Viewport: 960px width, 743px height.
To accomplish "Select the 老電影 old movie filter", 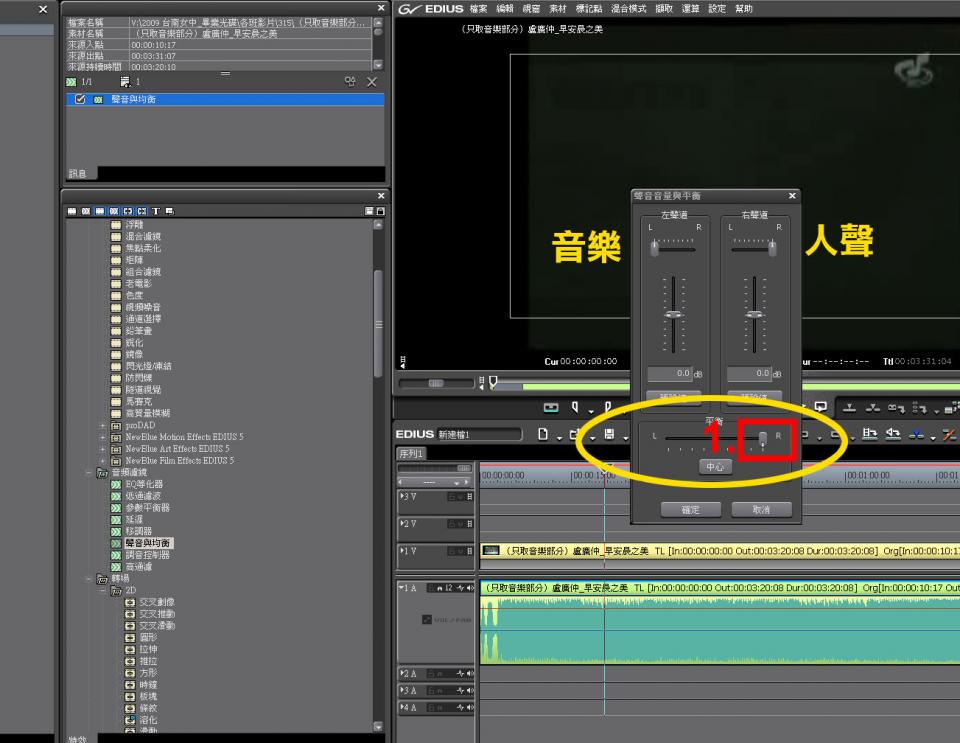I will [132, 283].
